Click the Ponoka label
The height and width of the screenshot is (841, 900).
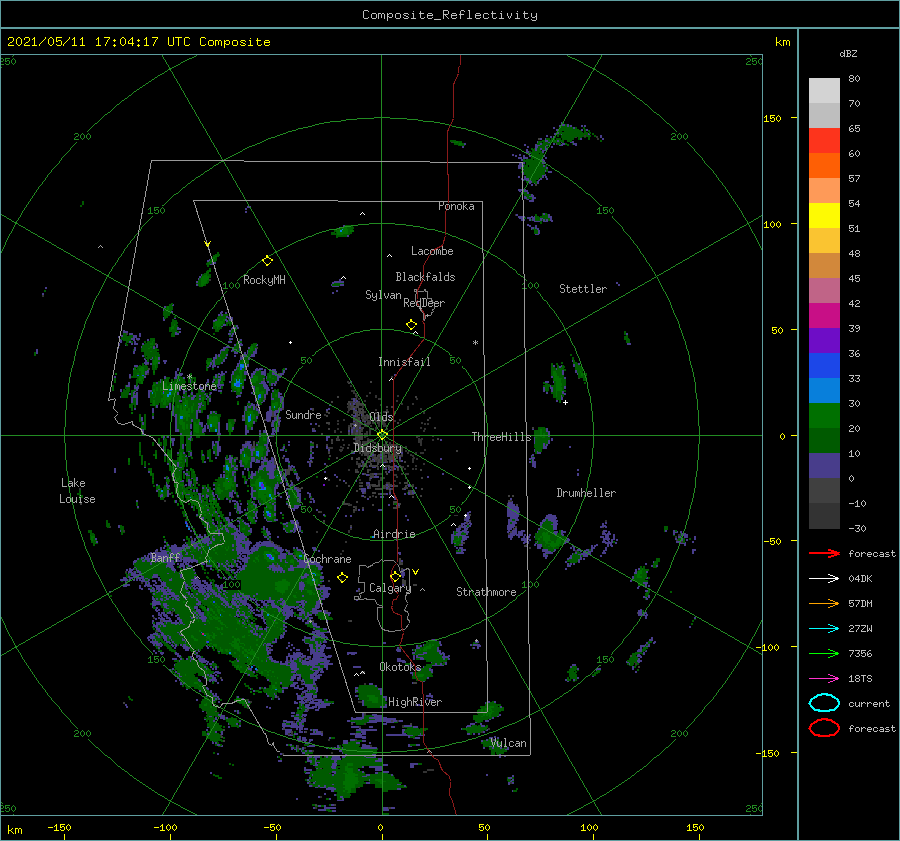coord(456,206)
